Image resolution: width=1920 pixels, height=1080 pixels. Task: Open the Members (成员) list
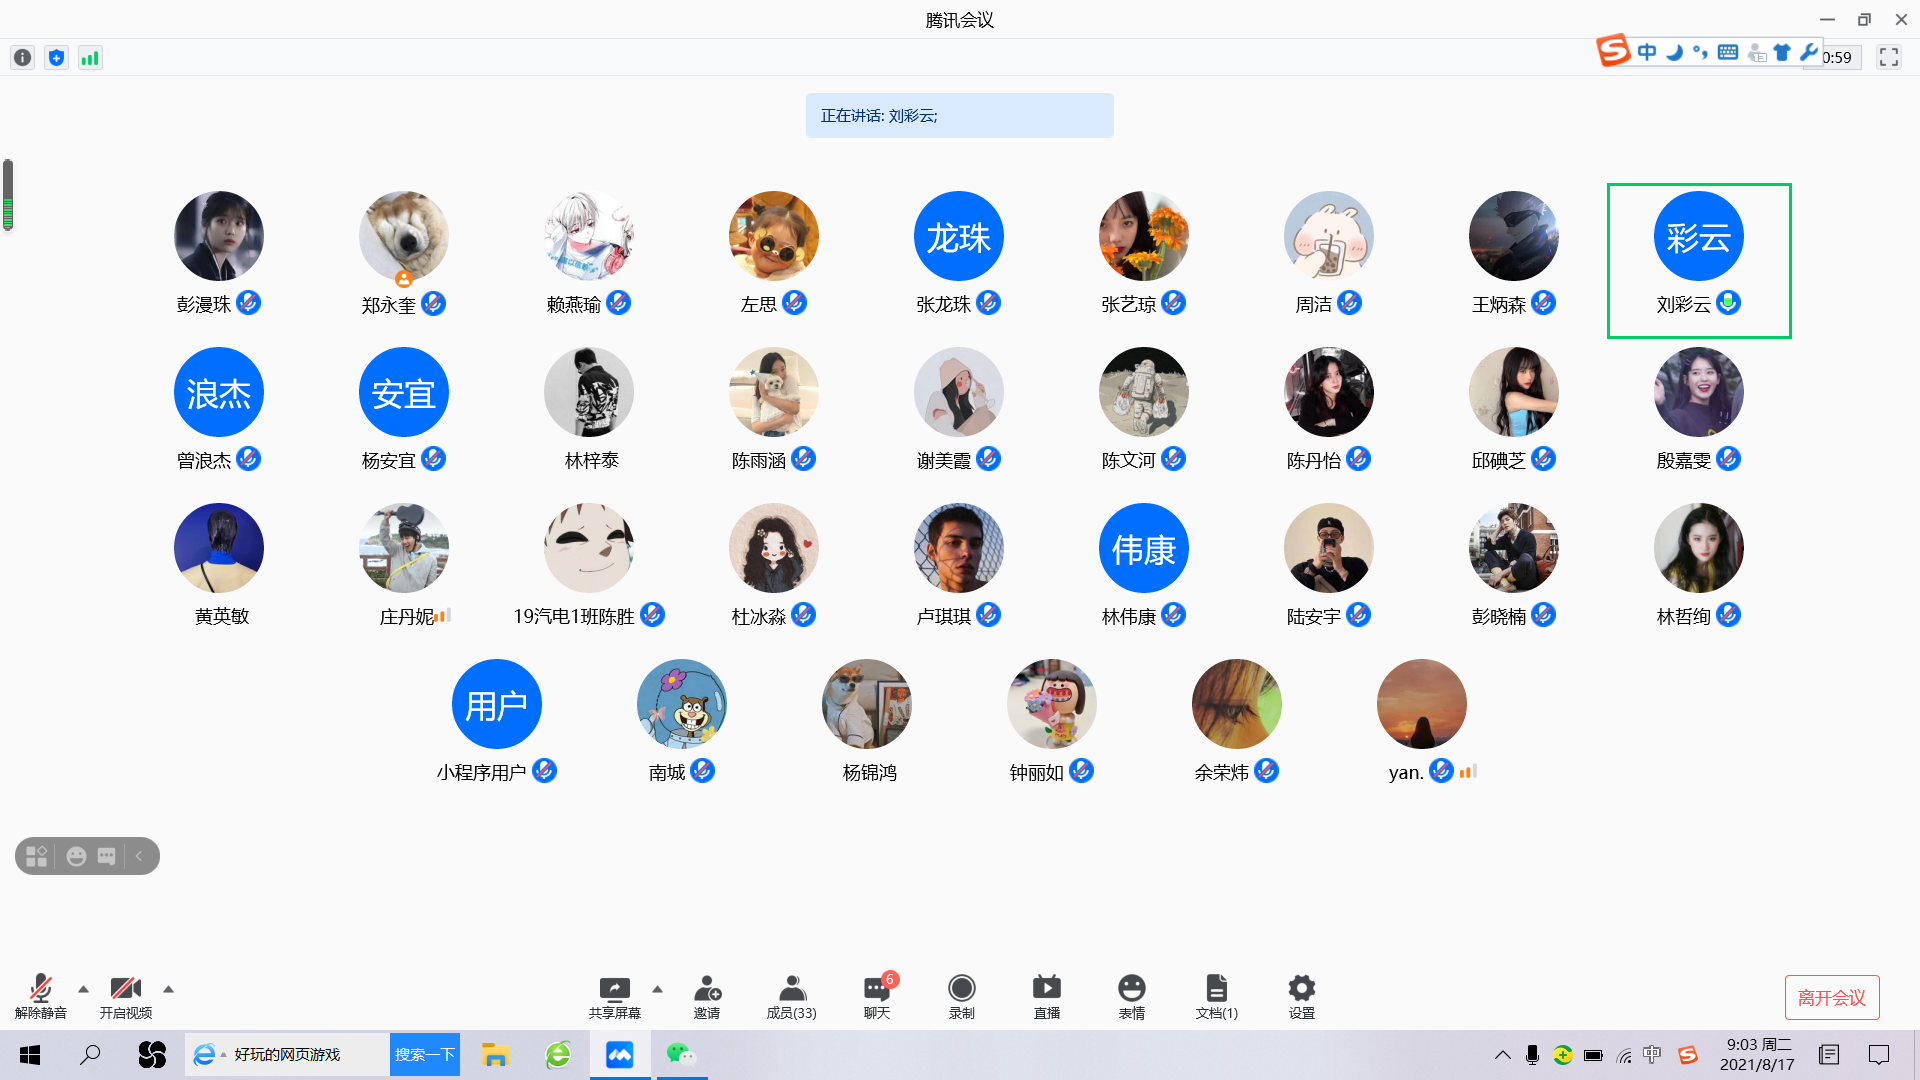click(x=791, y=996)
